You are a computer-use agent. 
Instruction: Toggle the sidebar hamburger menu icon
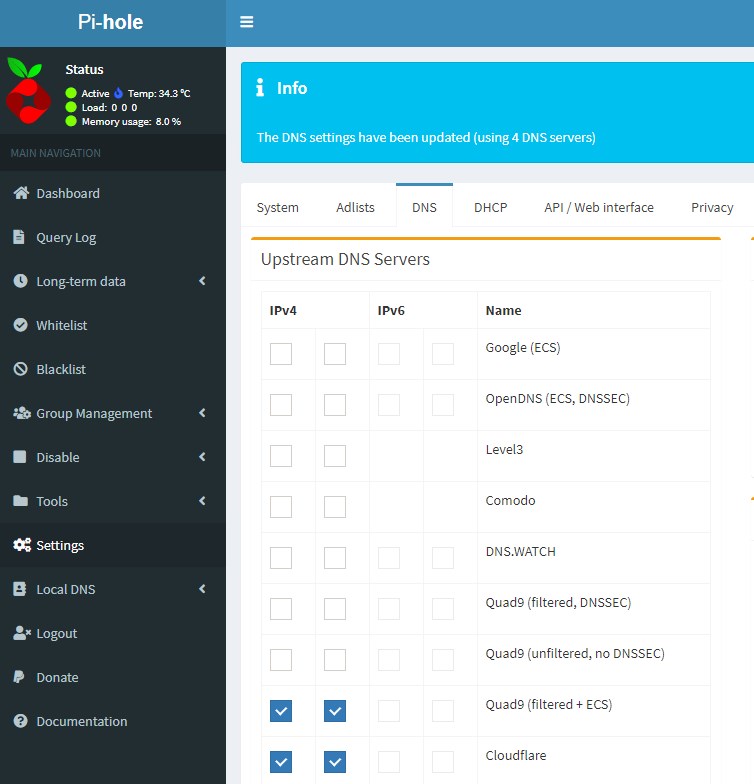tap(246, 22)
